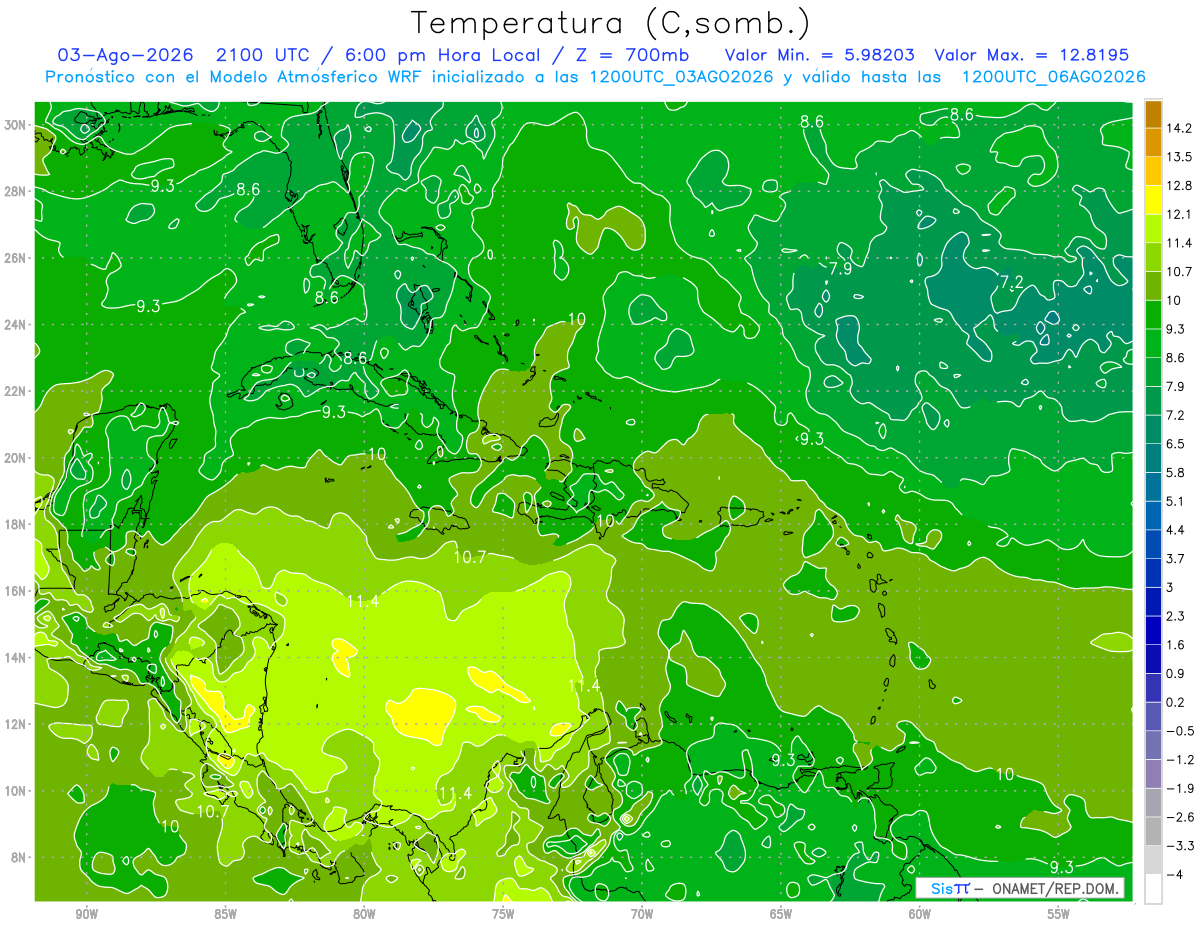Click the 75W longitude axis label

503,914
